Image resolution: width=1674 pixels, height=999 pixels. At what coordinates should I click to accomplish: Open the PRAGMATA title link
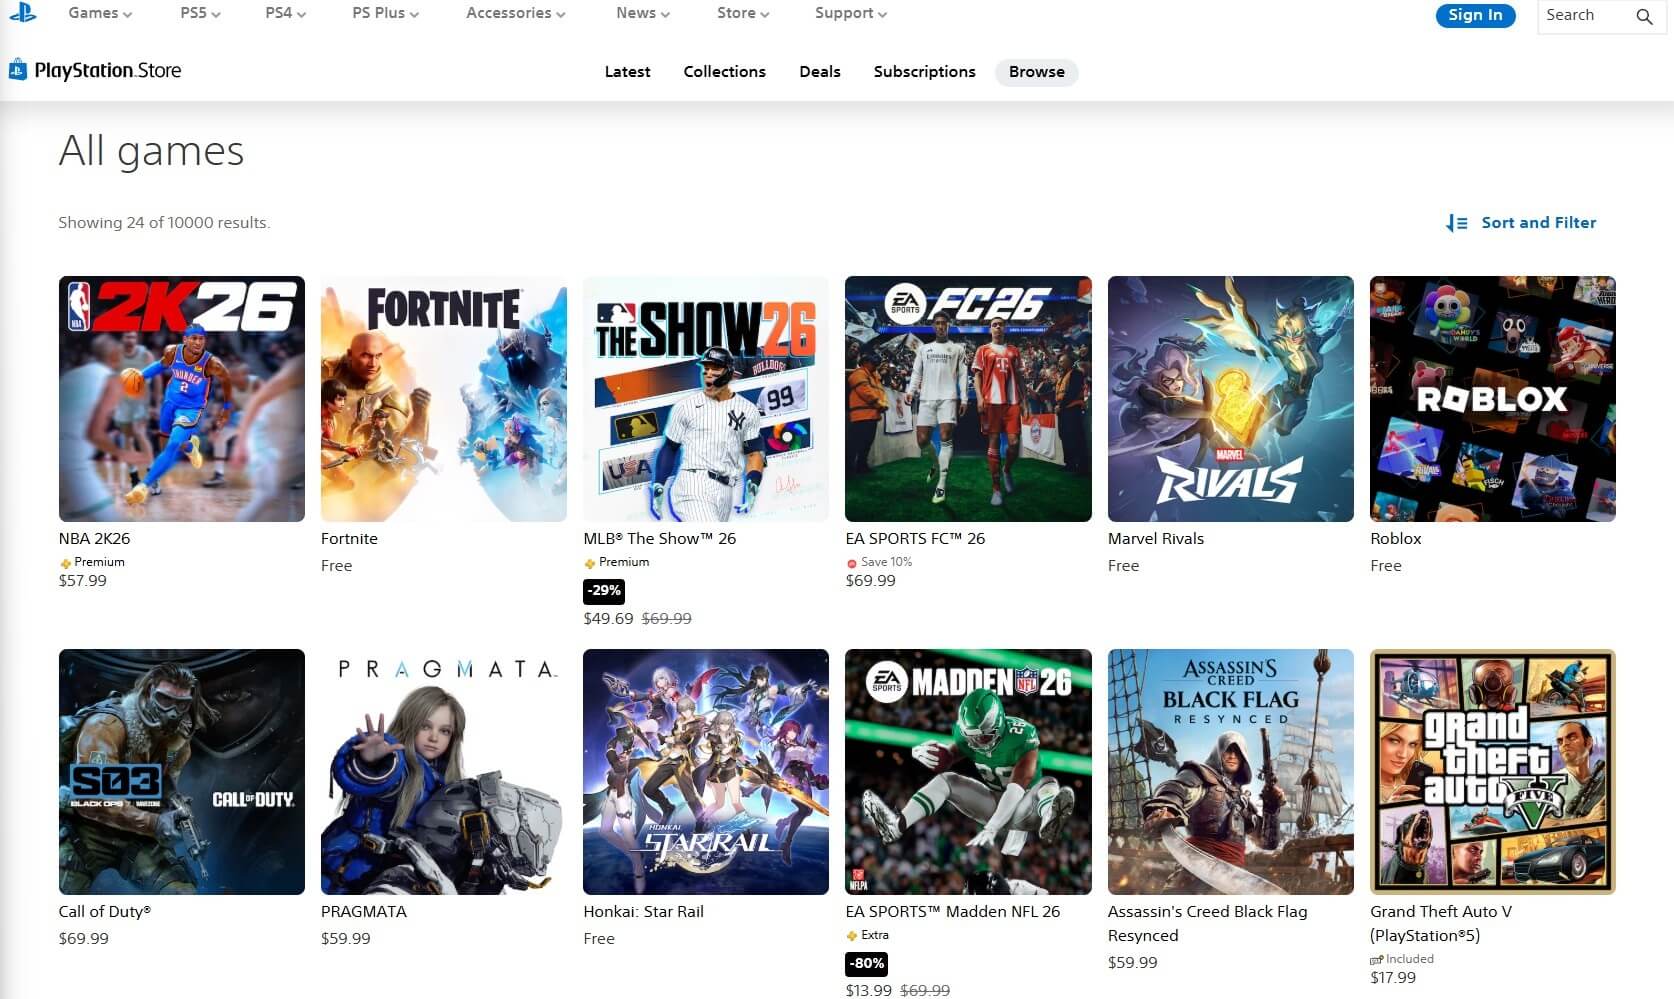pyautogui.click(x=363, y=911)
